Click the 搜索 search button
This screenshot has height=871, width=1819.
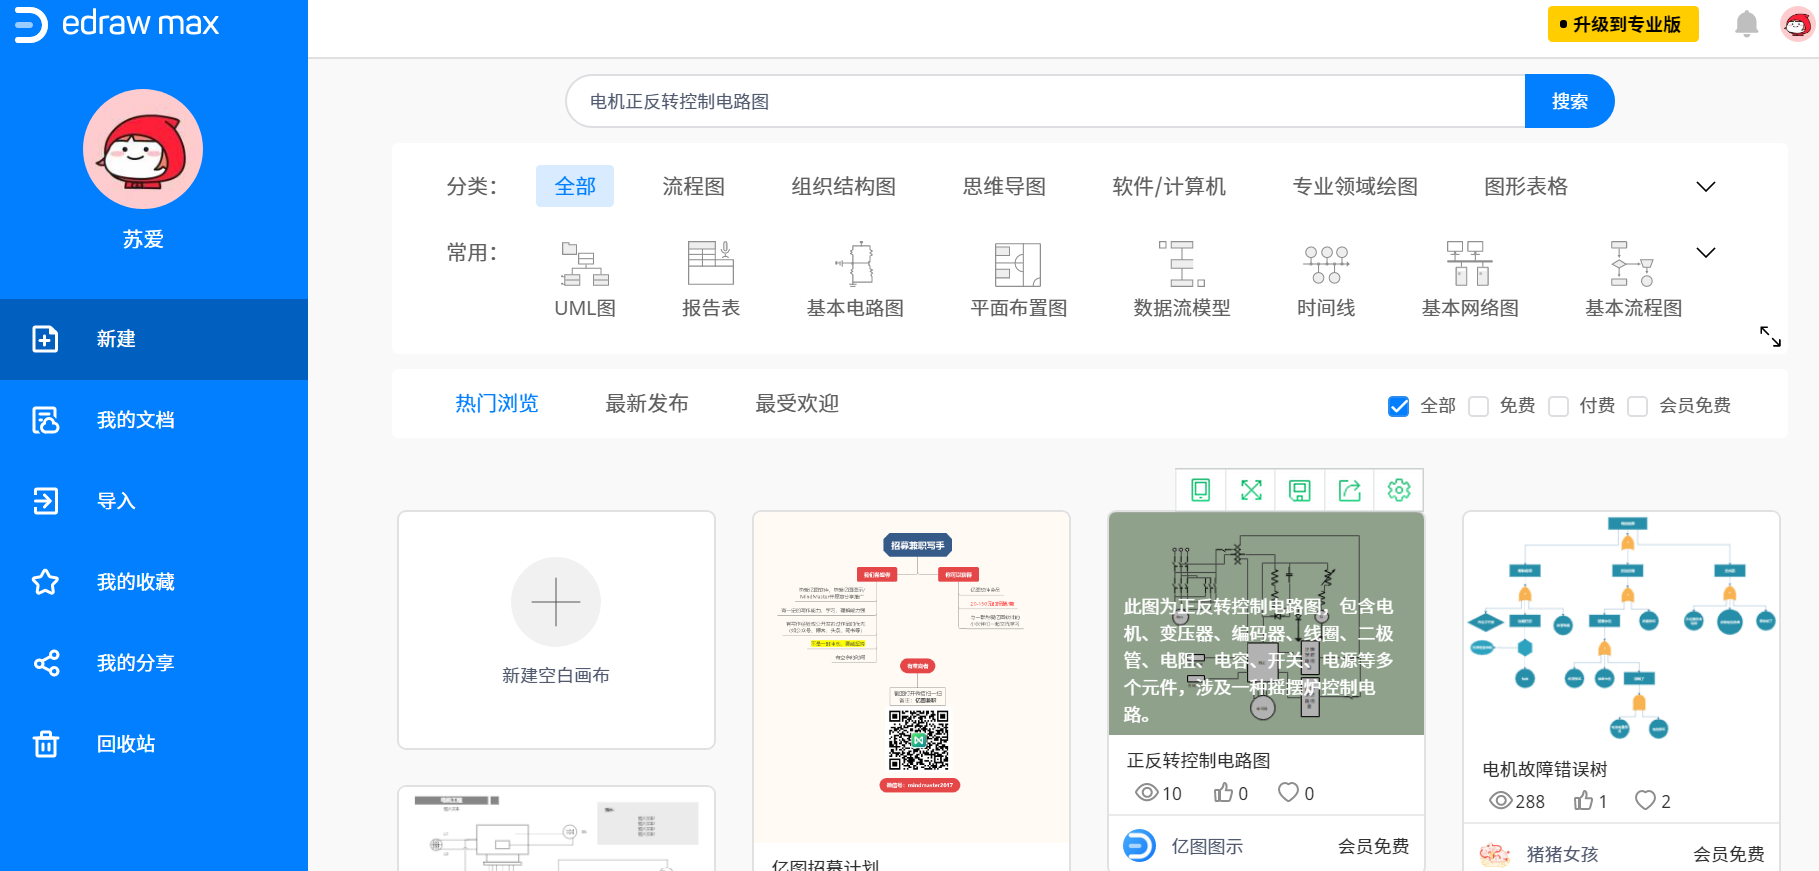click(x=1569, y=101)
